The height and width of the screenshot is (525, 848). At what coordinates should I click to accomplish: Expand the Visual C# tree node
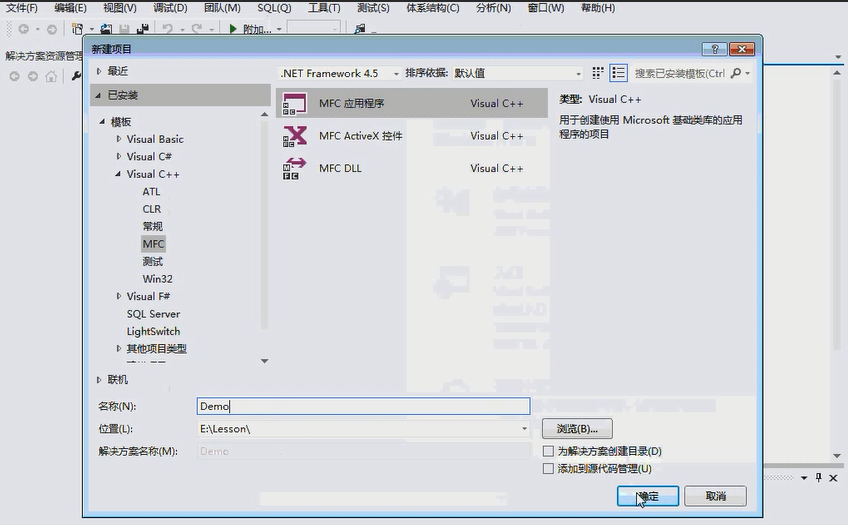pos(118,156)
